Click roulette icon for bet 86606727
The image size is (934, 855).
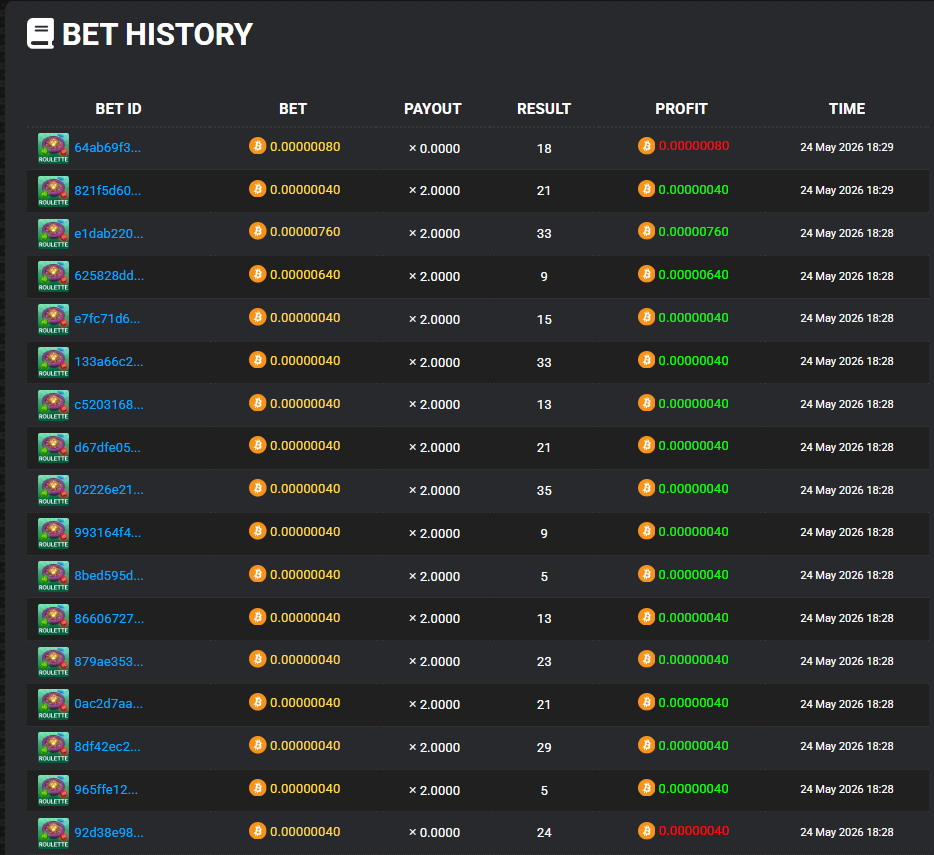point(54,619)
